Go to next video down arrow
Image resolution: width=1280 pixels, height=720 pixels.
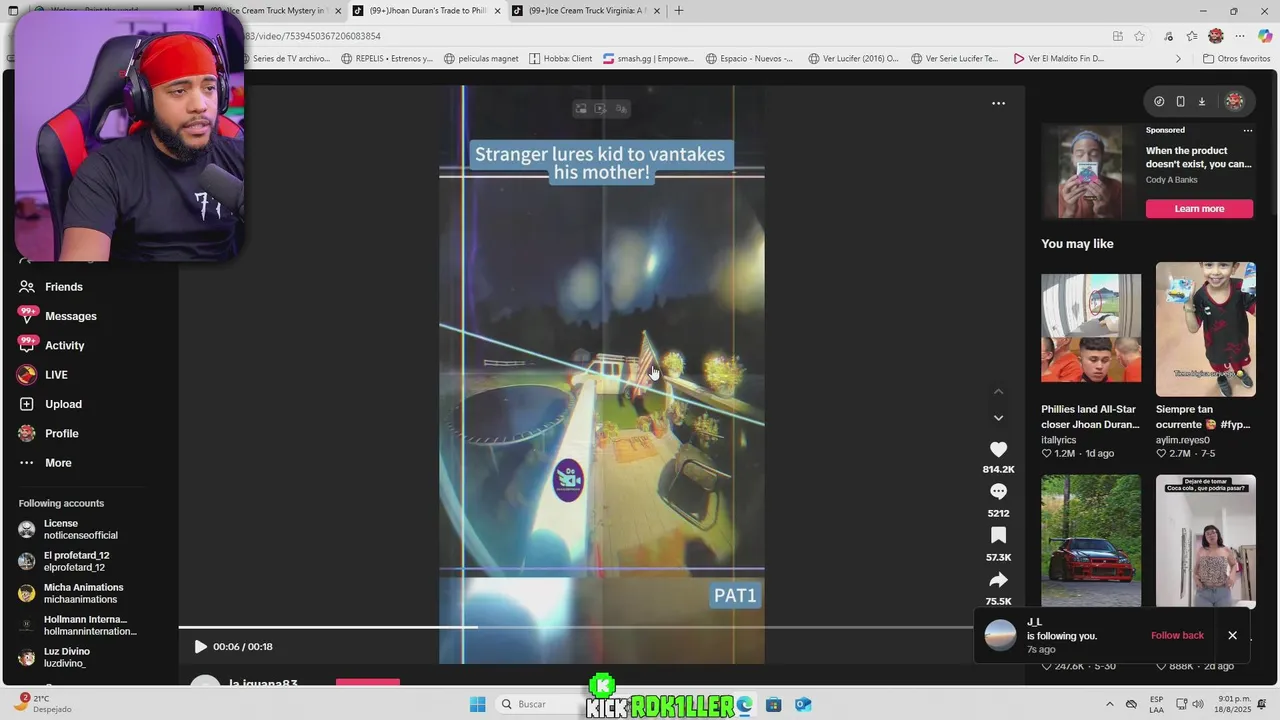(x=998, y=418)
